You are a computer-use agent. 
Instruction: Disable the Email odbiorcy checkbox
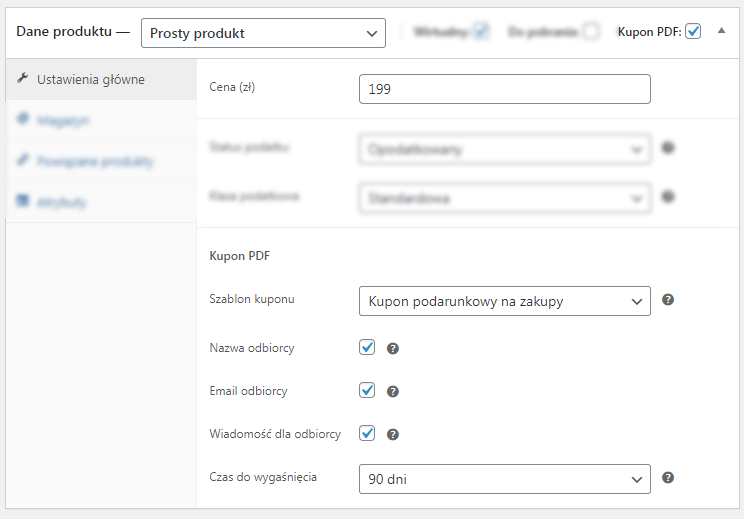(x=367, y=390)
